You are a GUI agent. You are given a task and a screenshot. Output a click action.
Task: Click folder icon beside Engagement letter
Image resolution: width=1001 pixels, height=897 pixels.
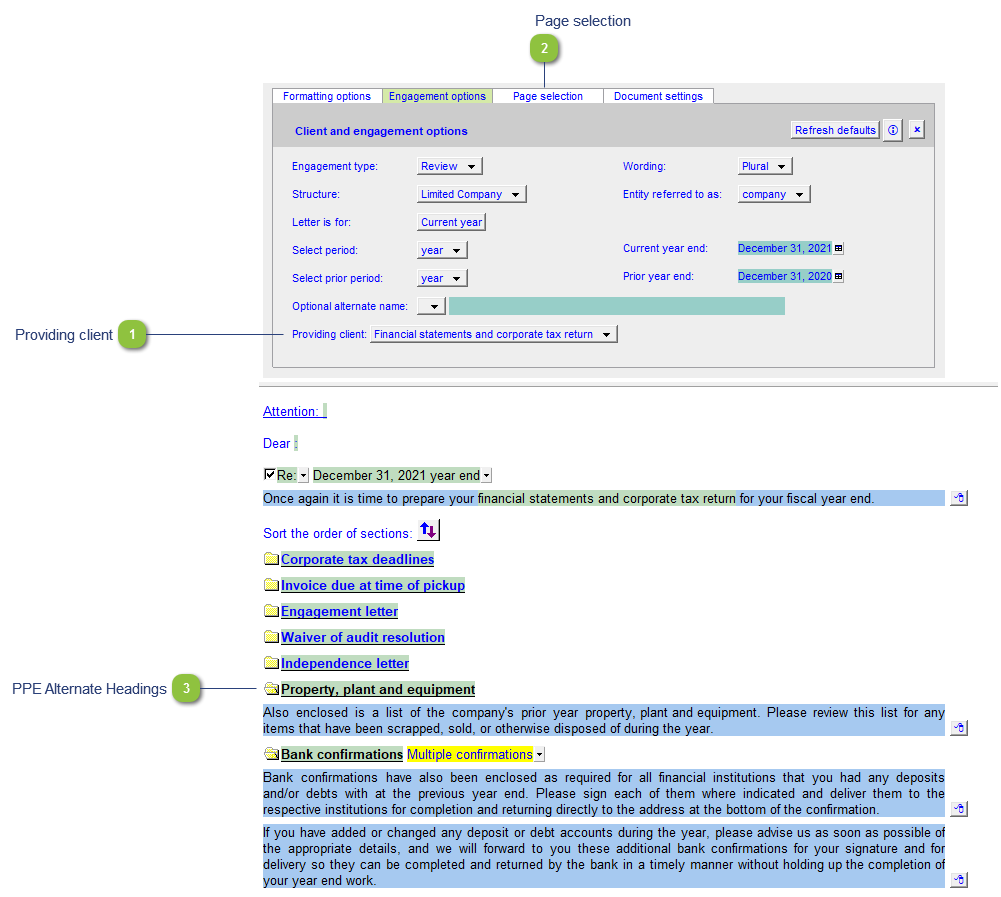271,612
